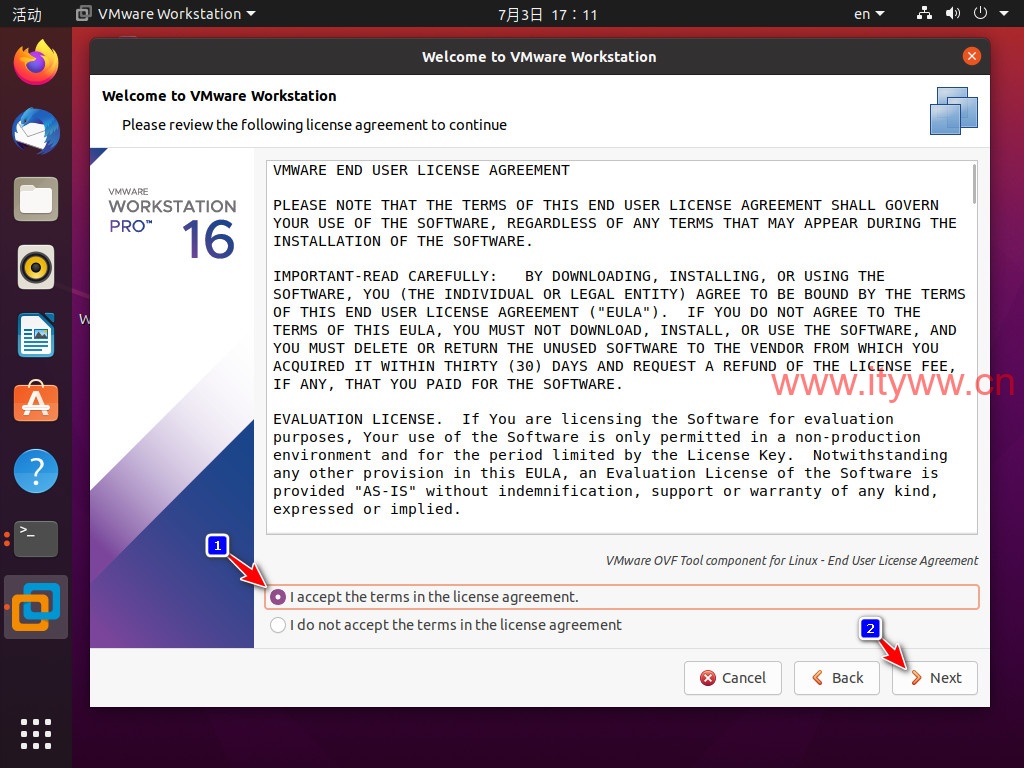Image resolution: width=1024 pixels, height=768 pixels.
Task: Open Rhythmbox music player in the dock
Action: click(36, 267)
